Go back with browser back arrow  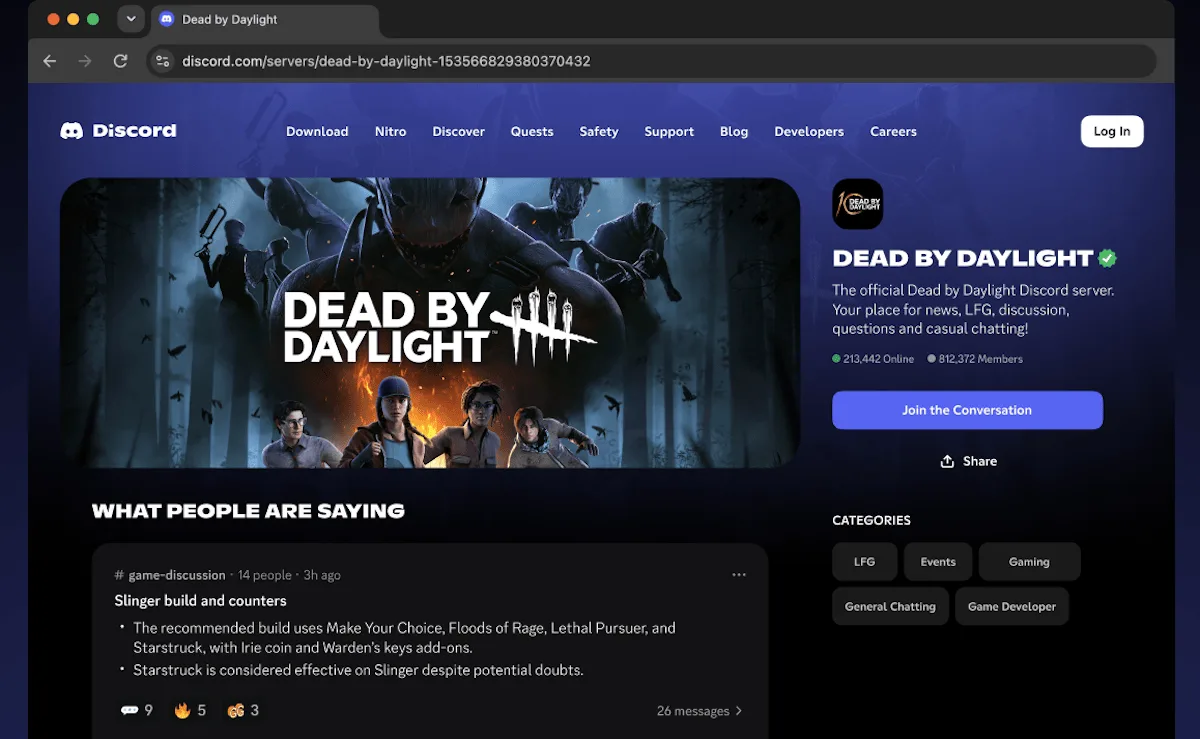50,61
